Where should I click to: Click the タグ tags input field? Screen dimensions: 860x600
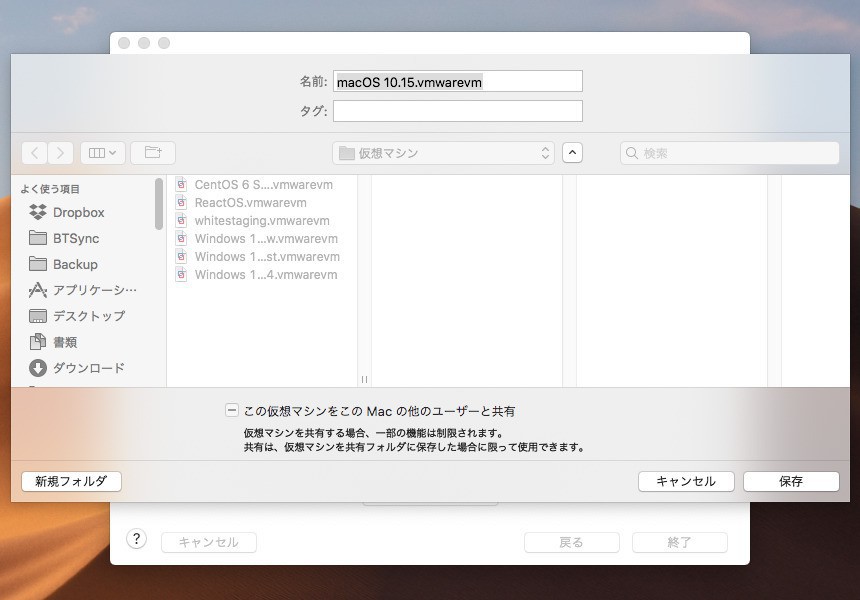tap(457, 111)
